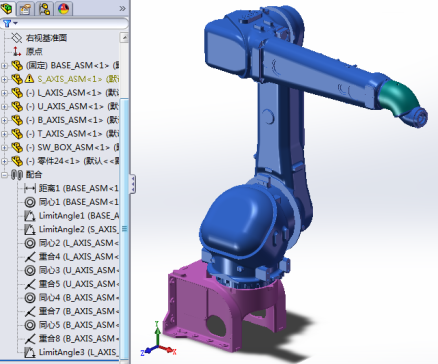Image resolution: width=438 pixels, height=364 pixels.
Task: Select the 距离1 distance mate icon
Action: point(30,188)
